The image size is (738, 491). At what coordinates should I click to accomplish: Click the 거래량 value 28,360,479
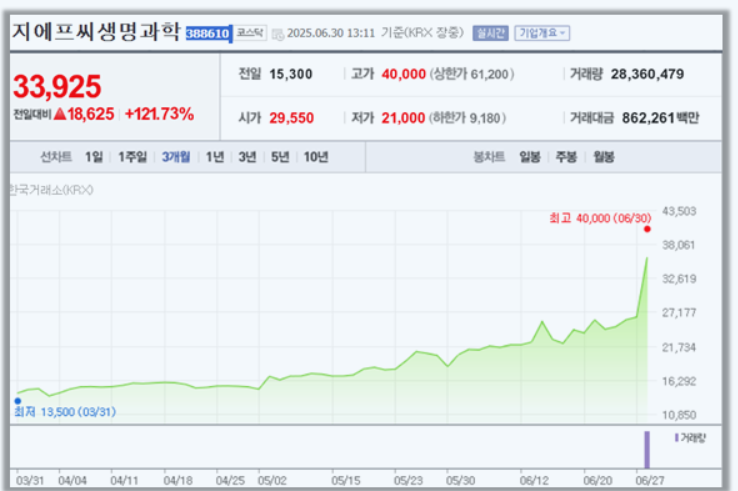coord(648,74)
